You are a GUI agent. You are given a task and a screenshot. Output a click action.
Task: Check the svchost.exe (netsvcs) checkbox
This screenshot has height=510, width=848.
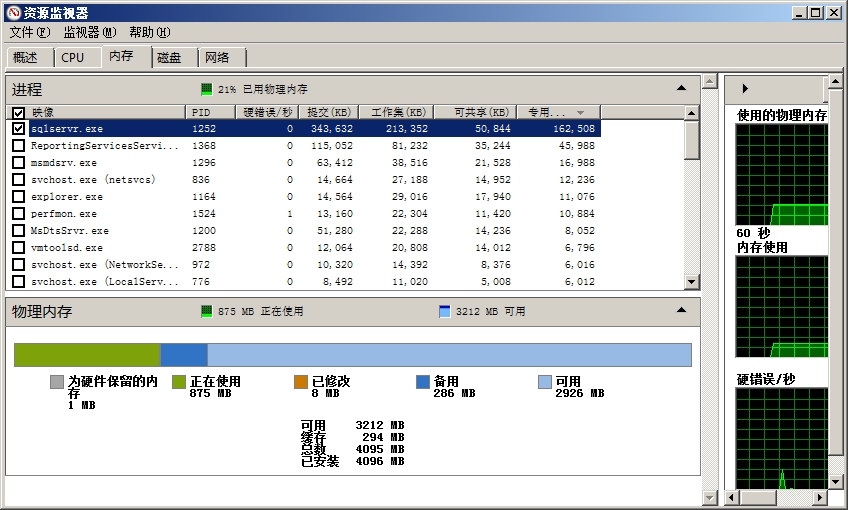coord(18,179)
